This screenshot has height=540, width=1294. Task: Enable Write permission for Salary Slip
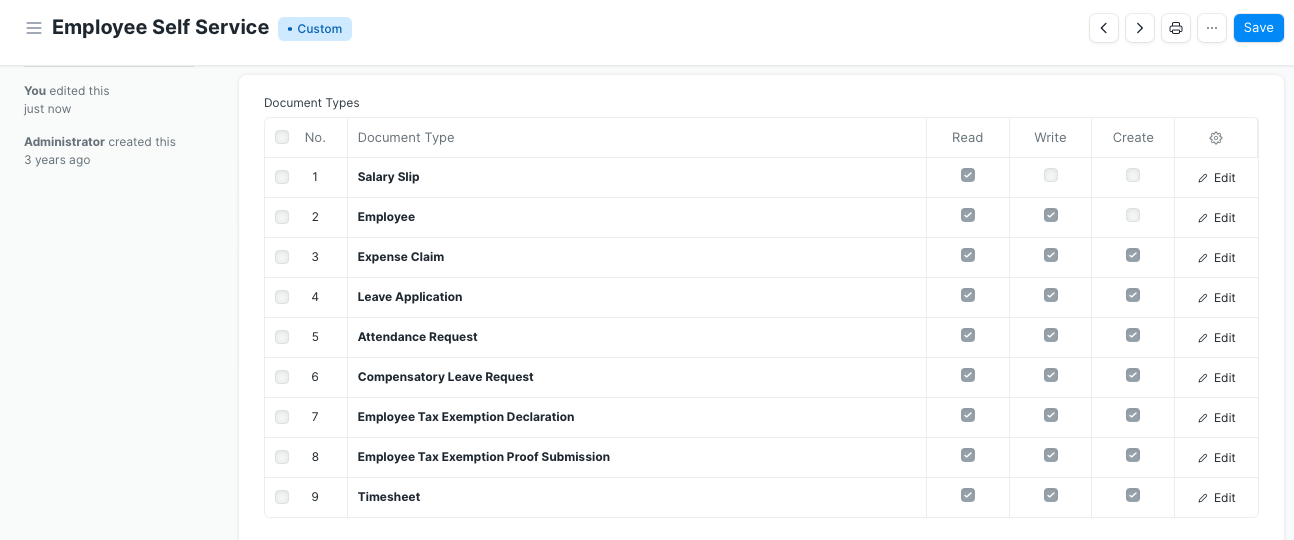pos(1050,175)
